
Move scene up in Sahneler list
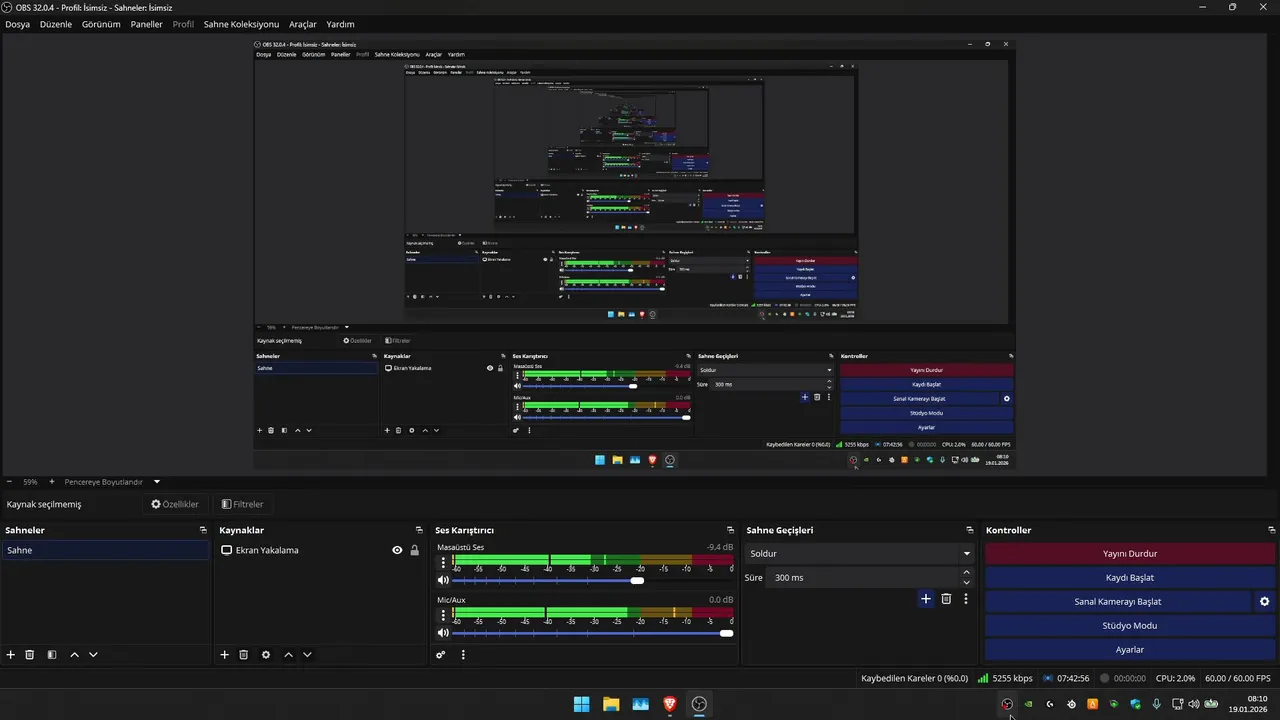(x=74, y=655)
